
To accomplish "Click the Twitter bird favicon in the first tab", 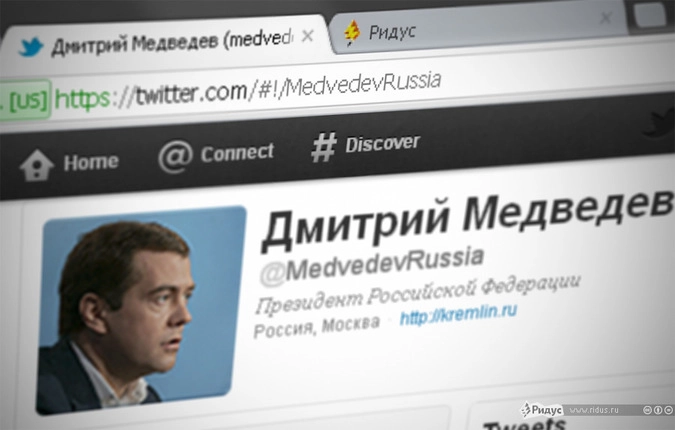I will point(31,46).
